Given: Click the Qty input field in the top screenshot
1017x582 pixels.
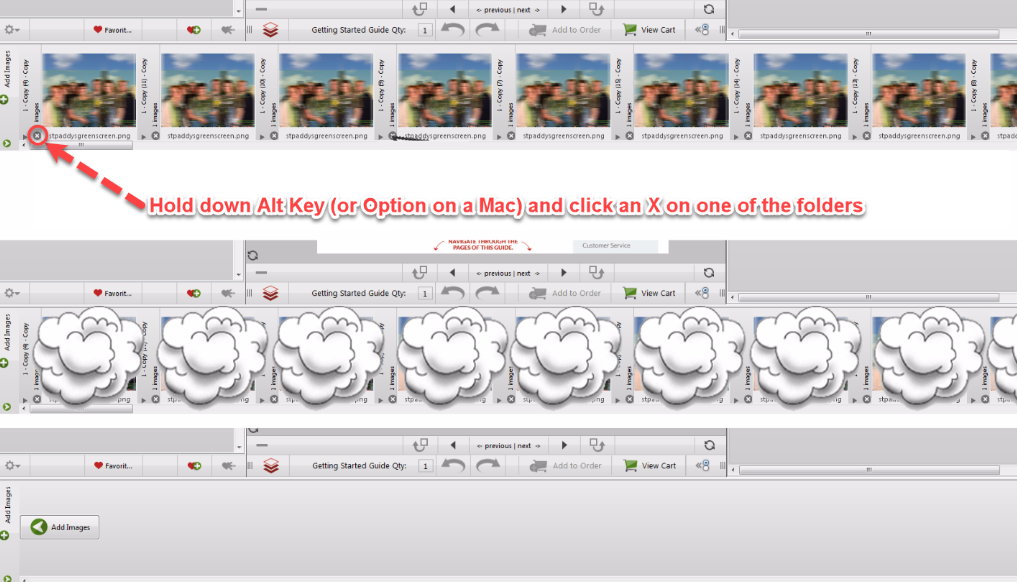Looking at the screenshot, I should tap(425, 30).
